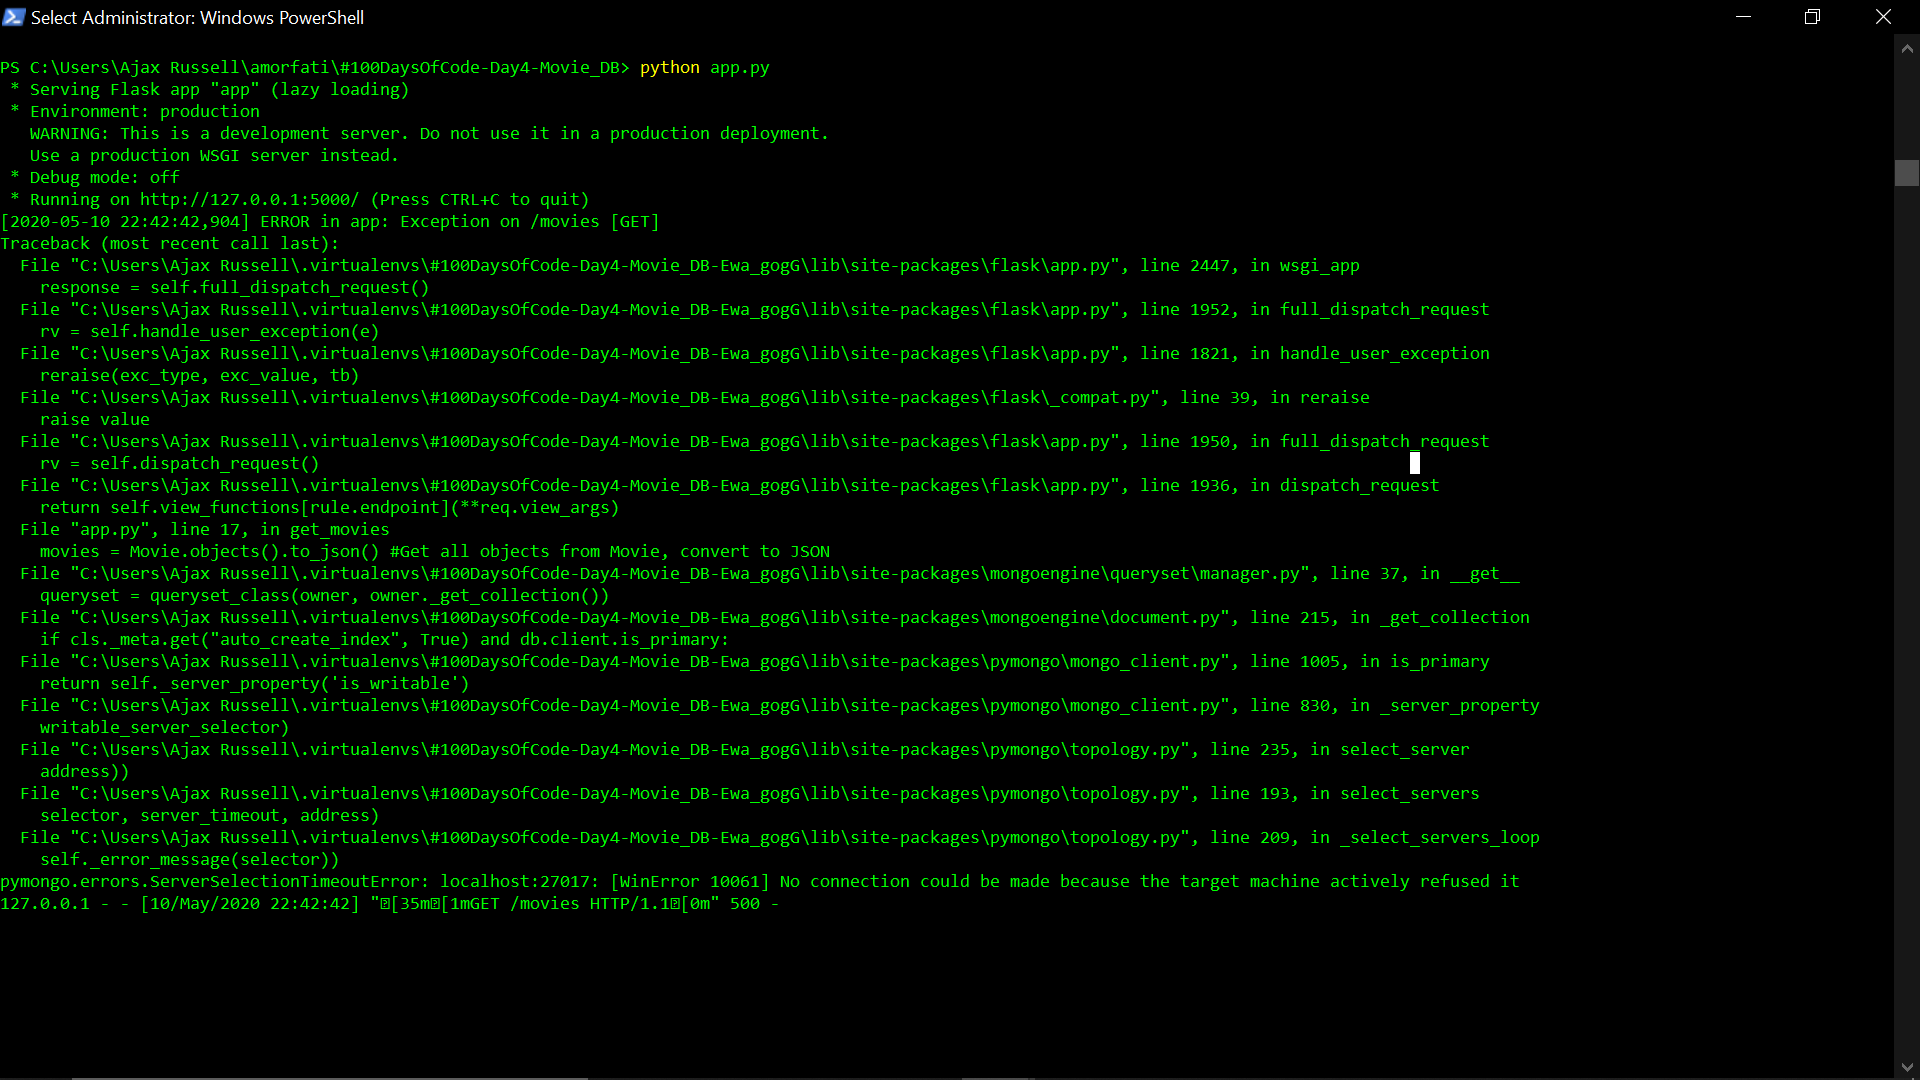Image resolution: width=1920 pixels, height=1080 pixels.
Task: Click the scrollbar down arrow
Action: click(1907, 1067)
